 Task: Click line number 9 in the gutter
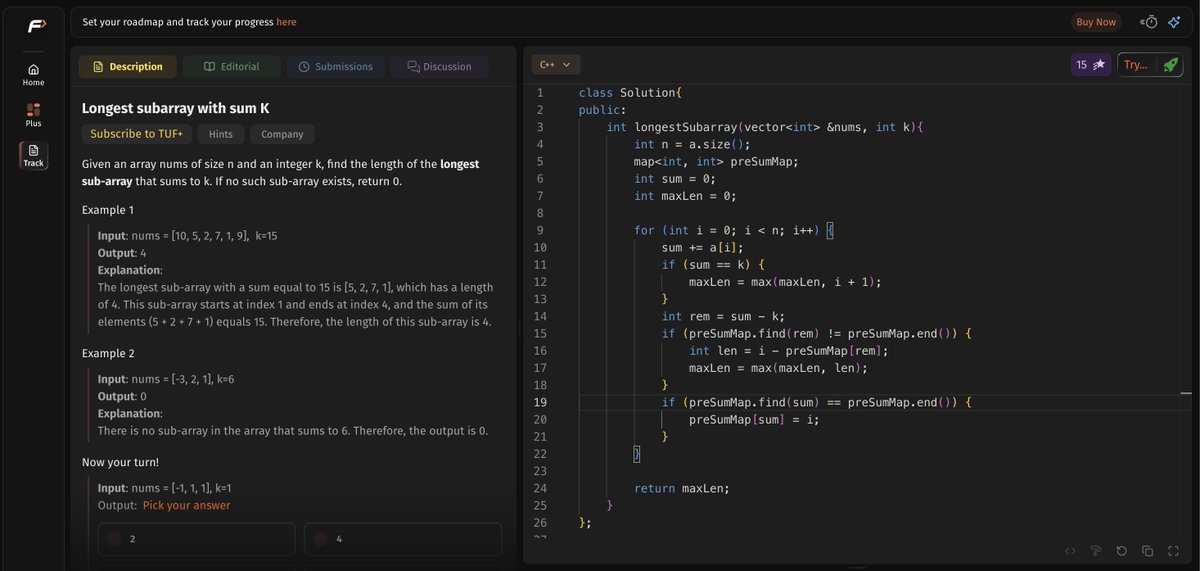coord(541,230)
